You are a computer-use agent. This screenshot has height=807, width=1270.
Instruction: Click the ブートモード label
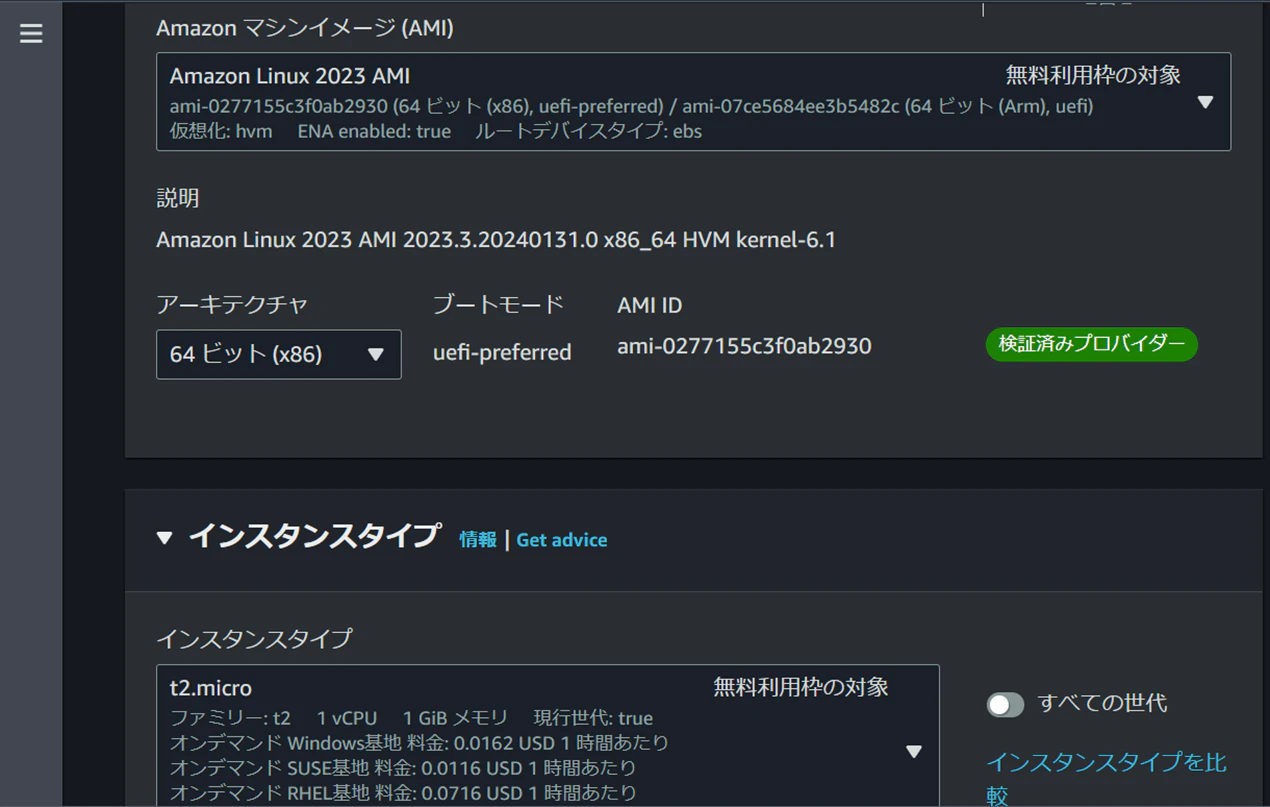[x=498, y=305]
